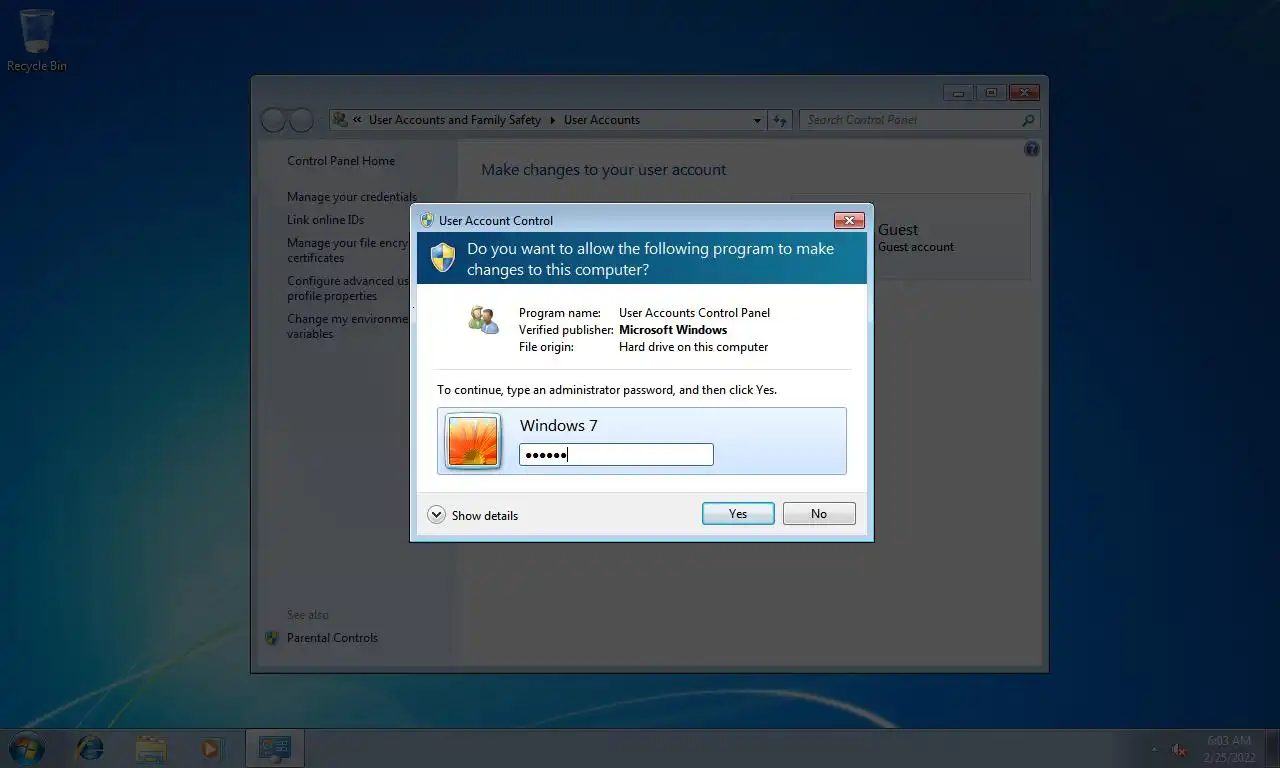The image size is (1280, 768).
Task: Click the UAC title bar shield icon
Action: click(427, 220)
